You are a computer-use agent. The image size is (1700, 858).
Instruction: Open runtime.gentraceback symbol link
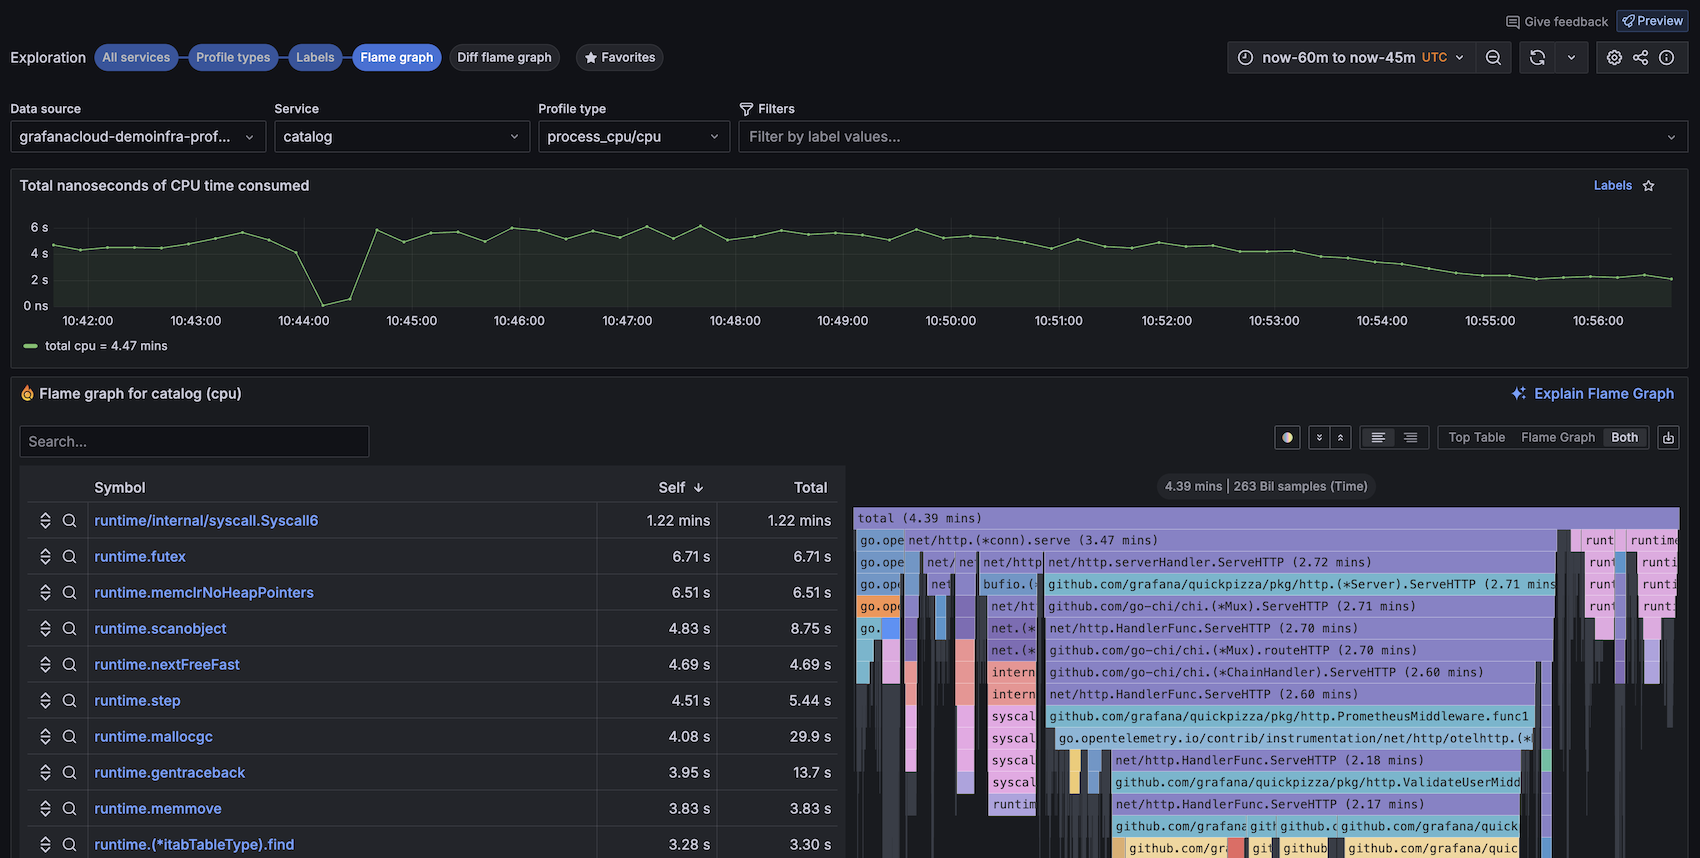(x=169, y=773)
